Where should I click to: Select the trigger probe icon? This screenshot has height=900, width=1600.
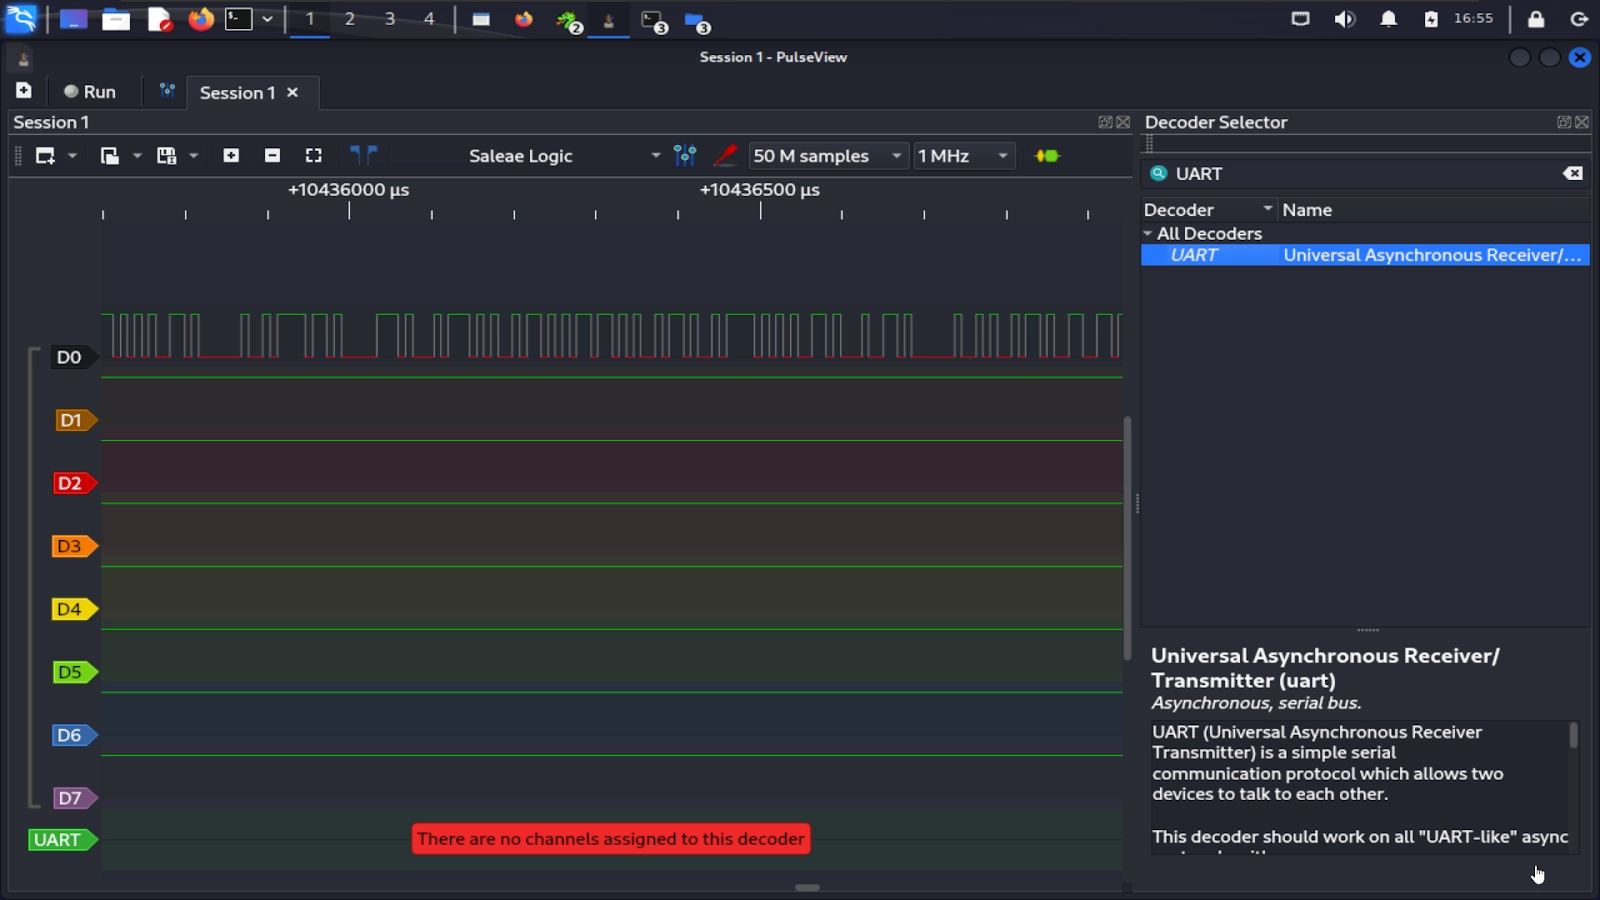pyautogui.click(x=726, y=156)
